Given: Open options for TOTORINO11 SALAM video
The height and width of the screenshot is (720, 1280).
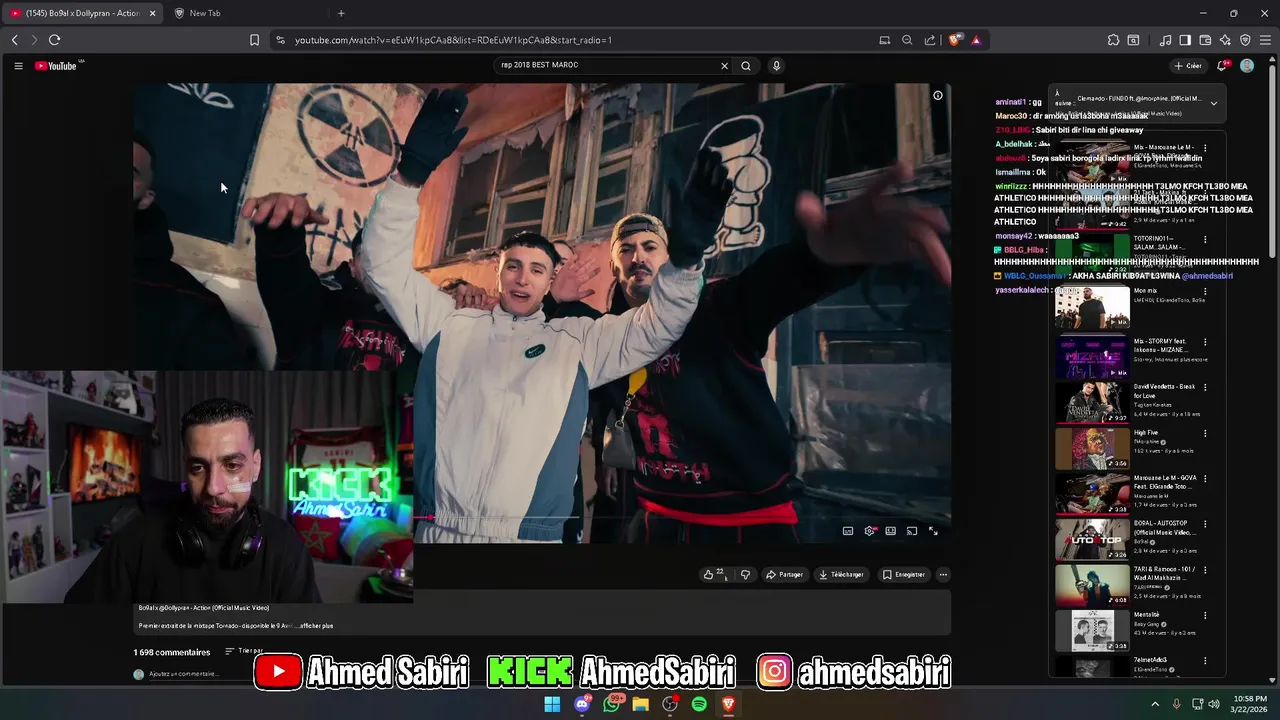Looking at the screenshot, I should point(1205,240).
